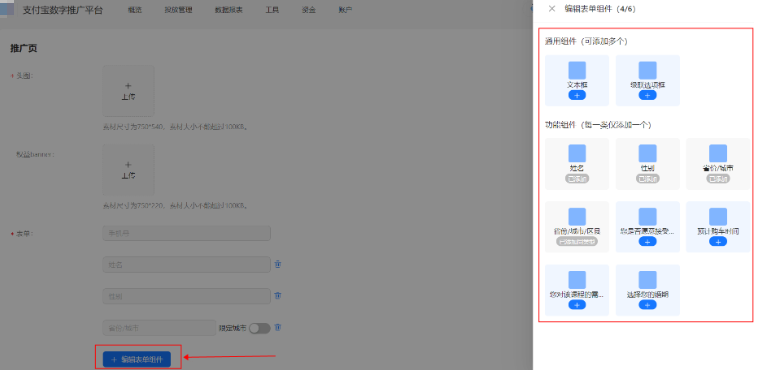Image resolution: width=775 pixels, height=371 pixels.
Task: Click the 已添加 badge under 姓名
Action: click(x=577, y=178)
